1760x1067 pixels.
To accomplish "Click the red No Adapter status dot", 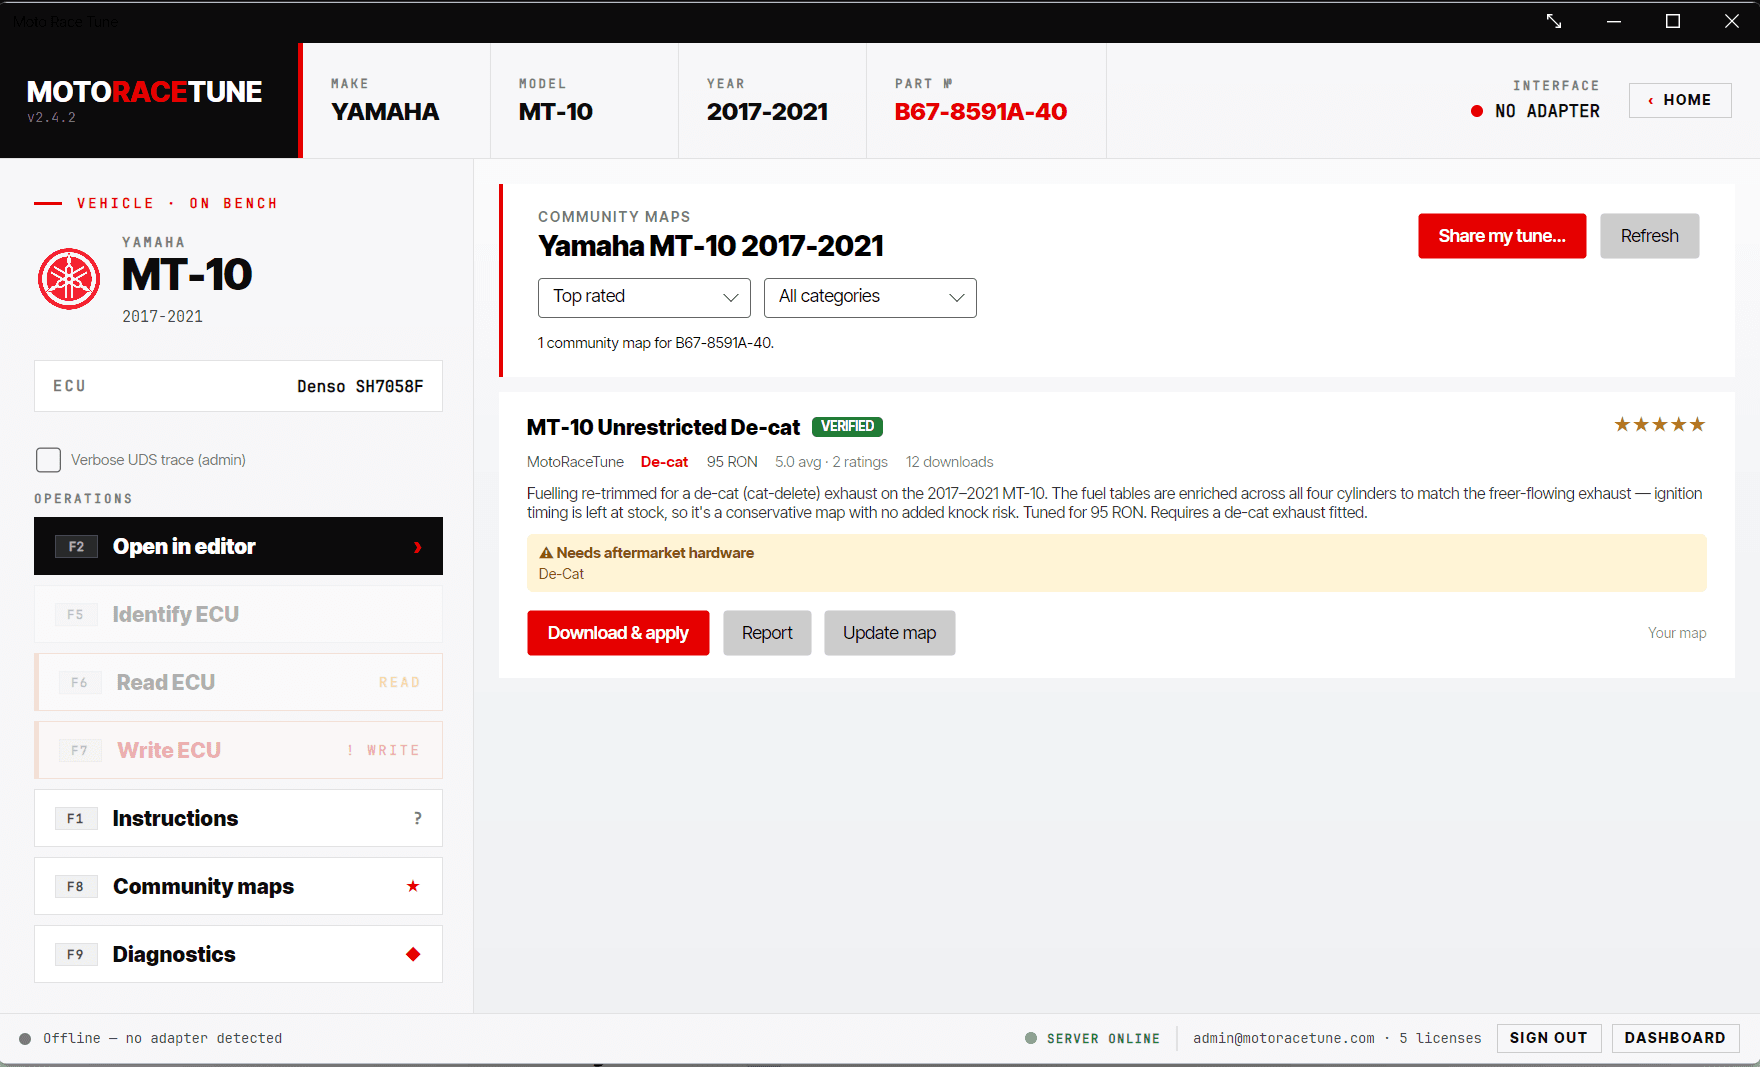I will (1477, 111).
